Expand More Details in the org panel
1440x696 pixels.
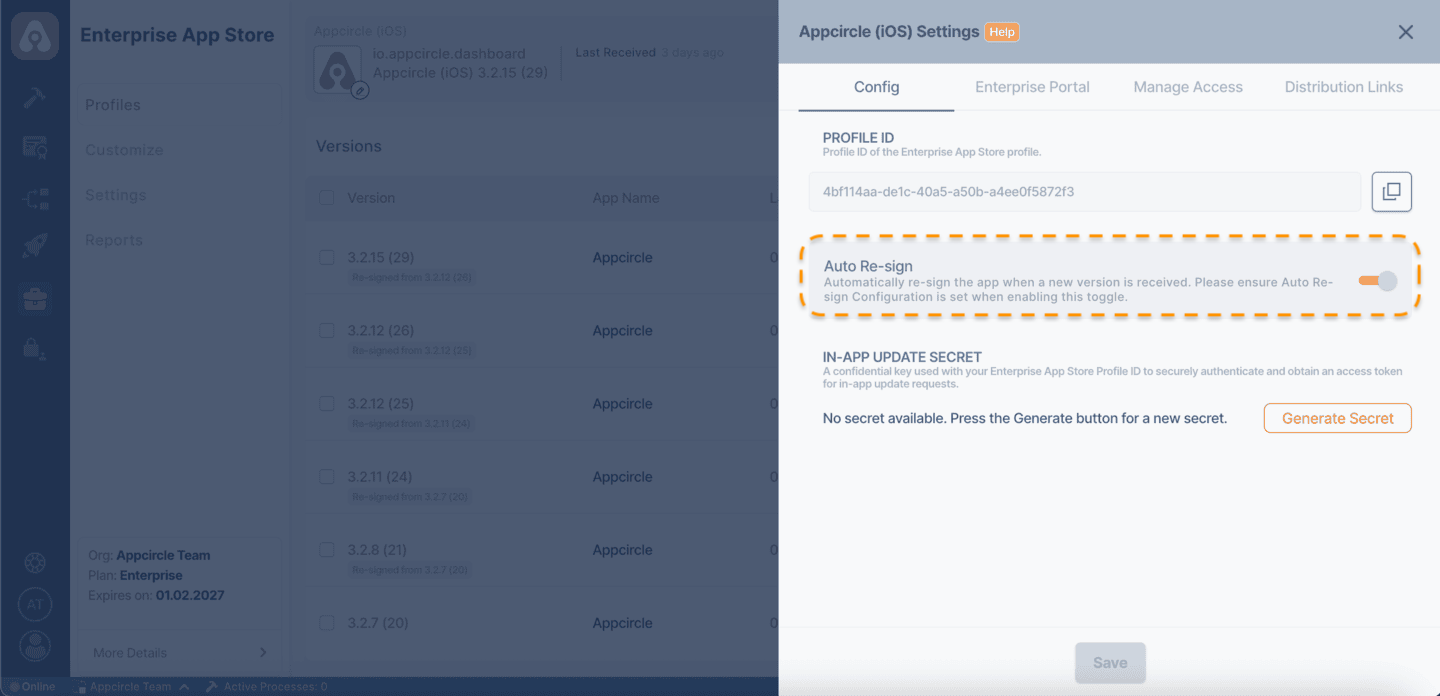click(179, 652)
